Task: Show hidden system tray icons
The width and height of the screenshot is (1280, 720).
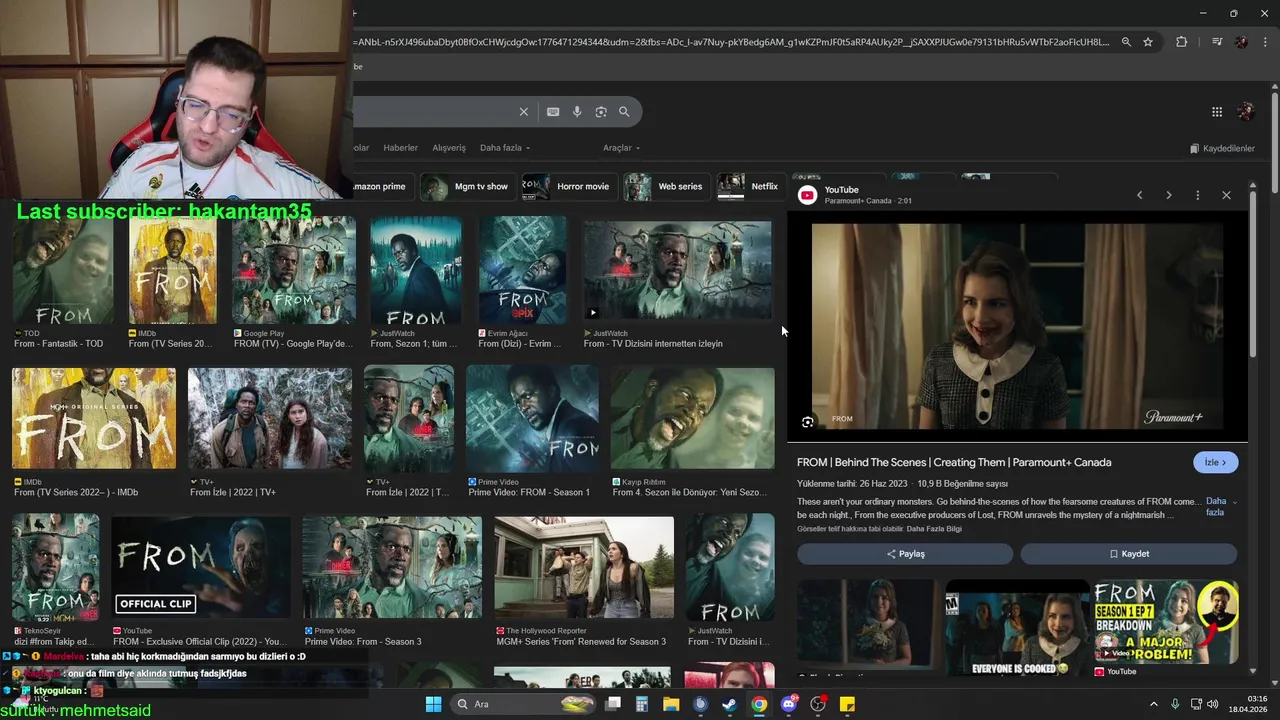Action: pyautogui.click(x=1153, y=704)
